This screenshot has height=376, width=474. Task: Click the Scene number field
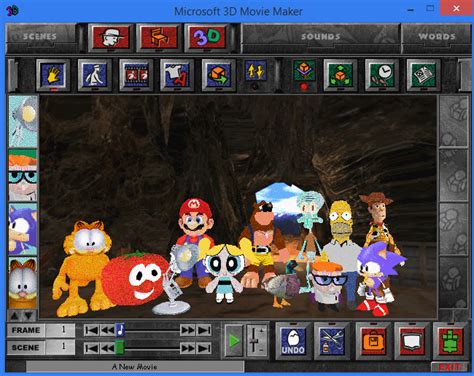(x=60, y=347)
